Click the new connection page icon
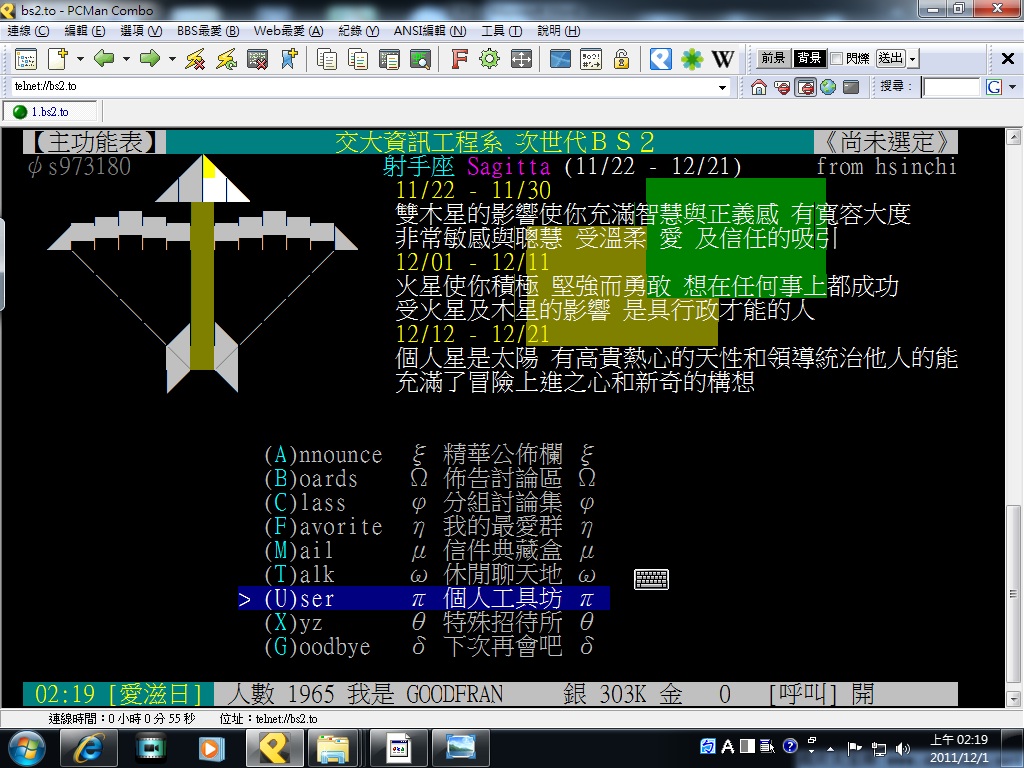Viewport: 1024px width, 768px height. click(58, 59)
